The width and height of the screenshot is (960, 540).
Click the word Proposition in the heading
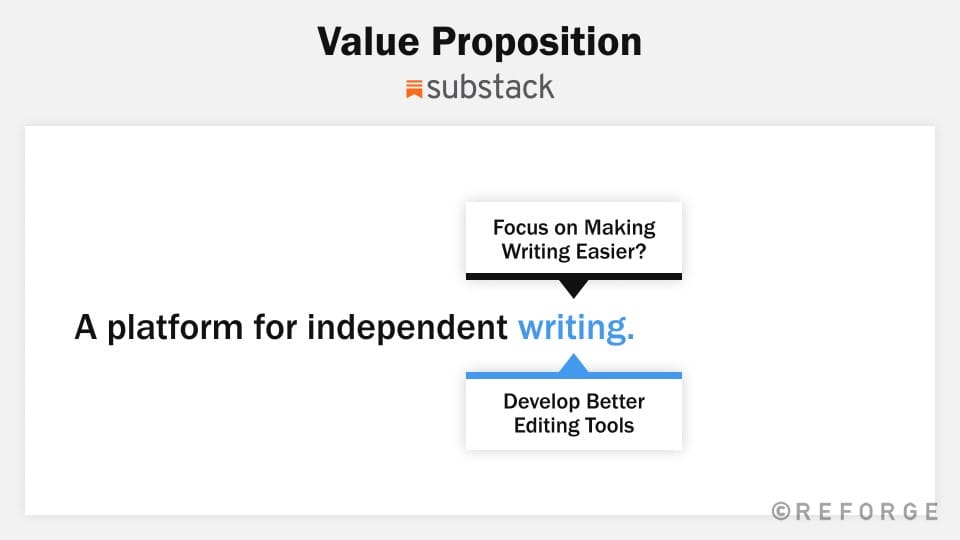536,42
